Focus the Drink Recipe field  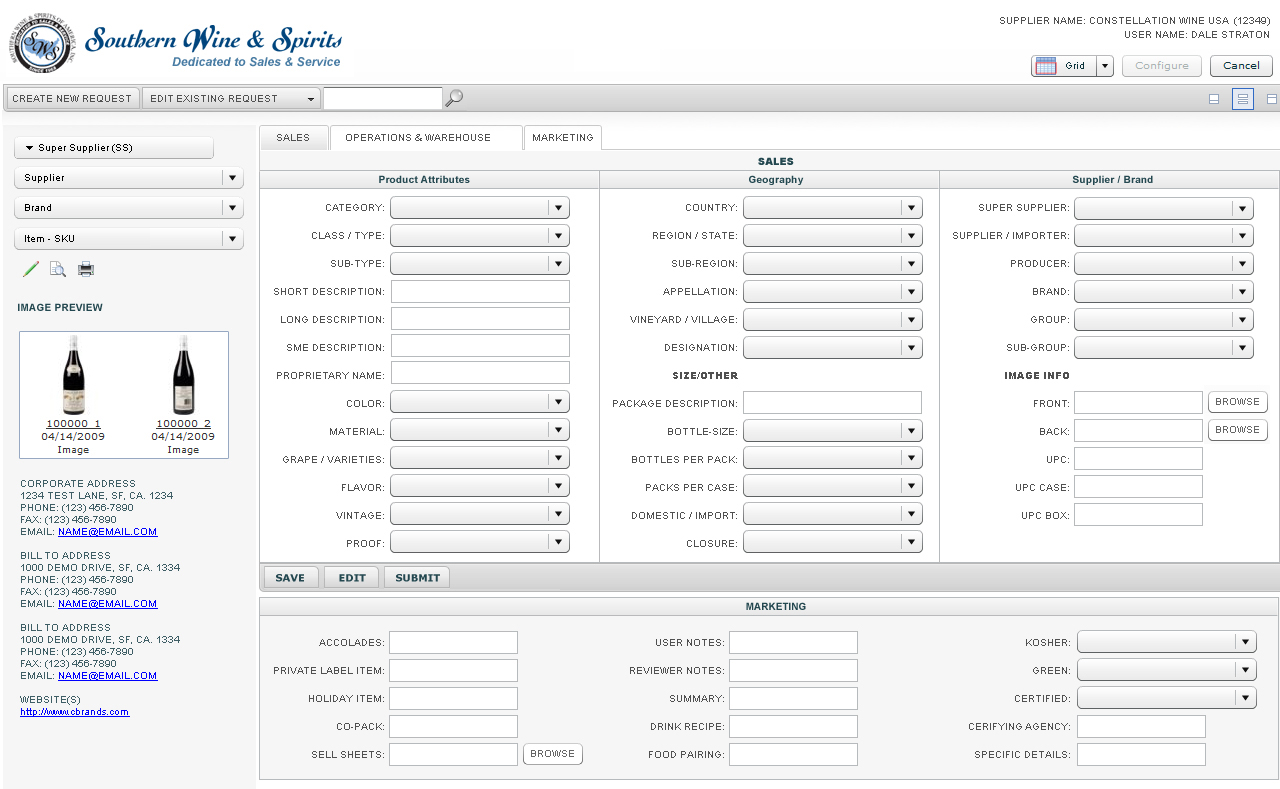click(x=793, y=726)
